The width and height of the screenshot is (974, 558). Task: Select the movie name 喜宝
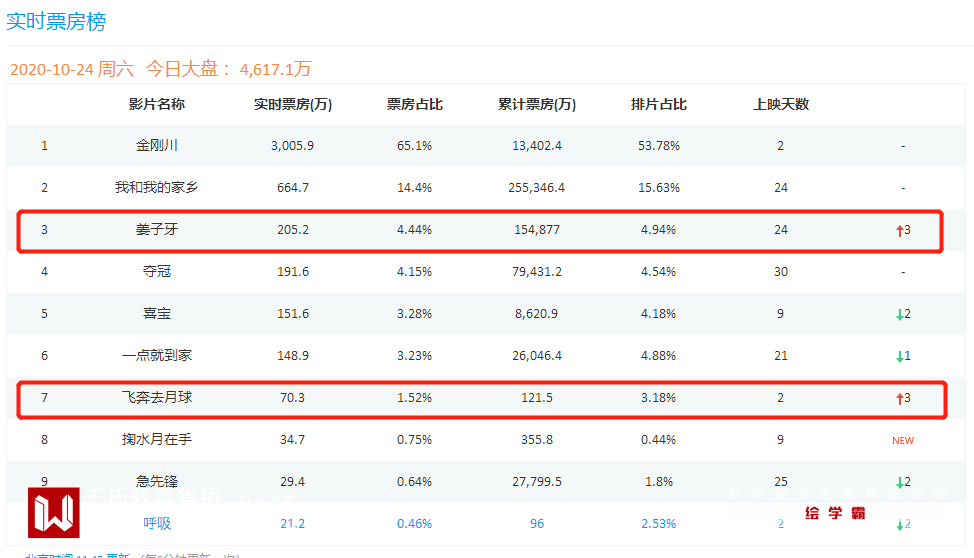(157, 313)
